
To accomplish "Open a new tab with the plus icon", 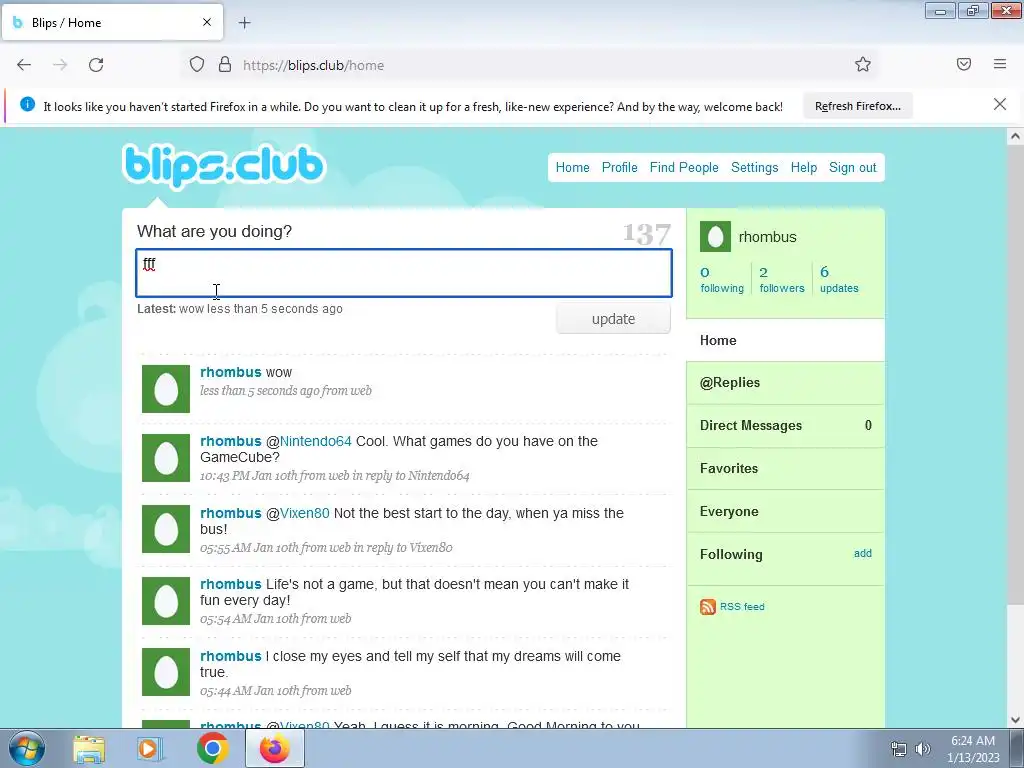I will click(x=244, y=23).
